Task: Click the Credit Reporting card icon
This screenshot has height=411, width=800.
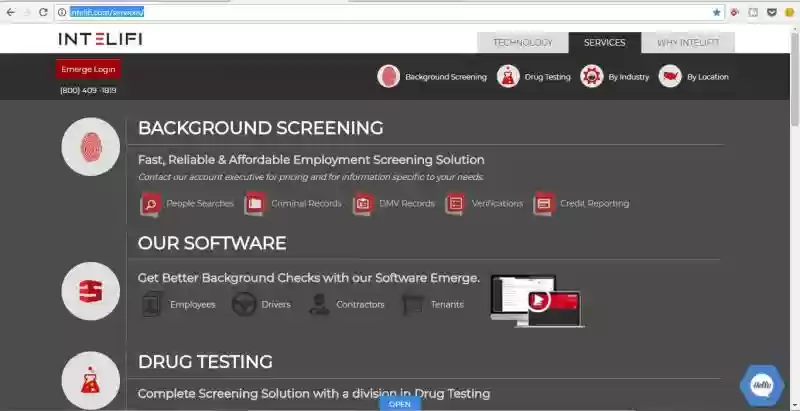Action: coord(544,204)
